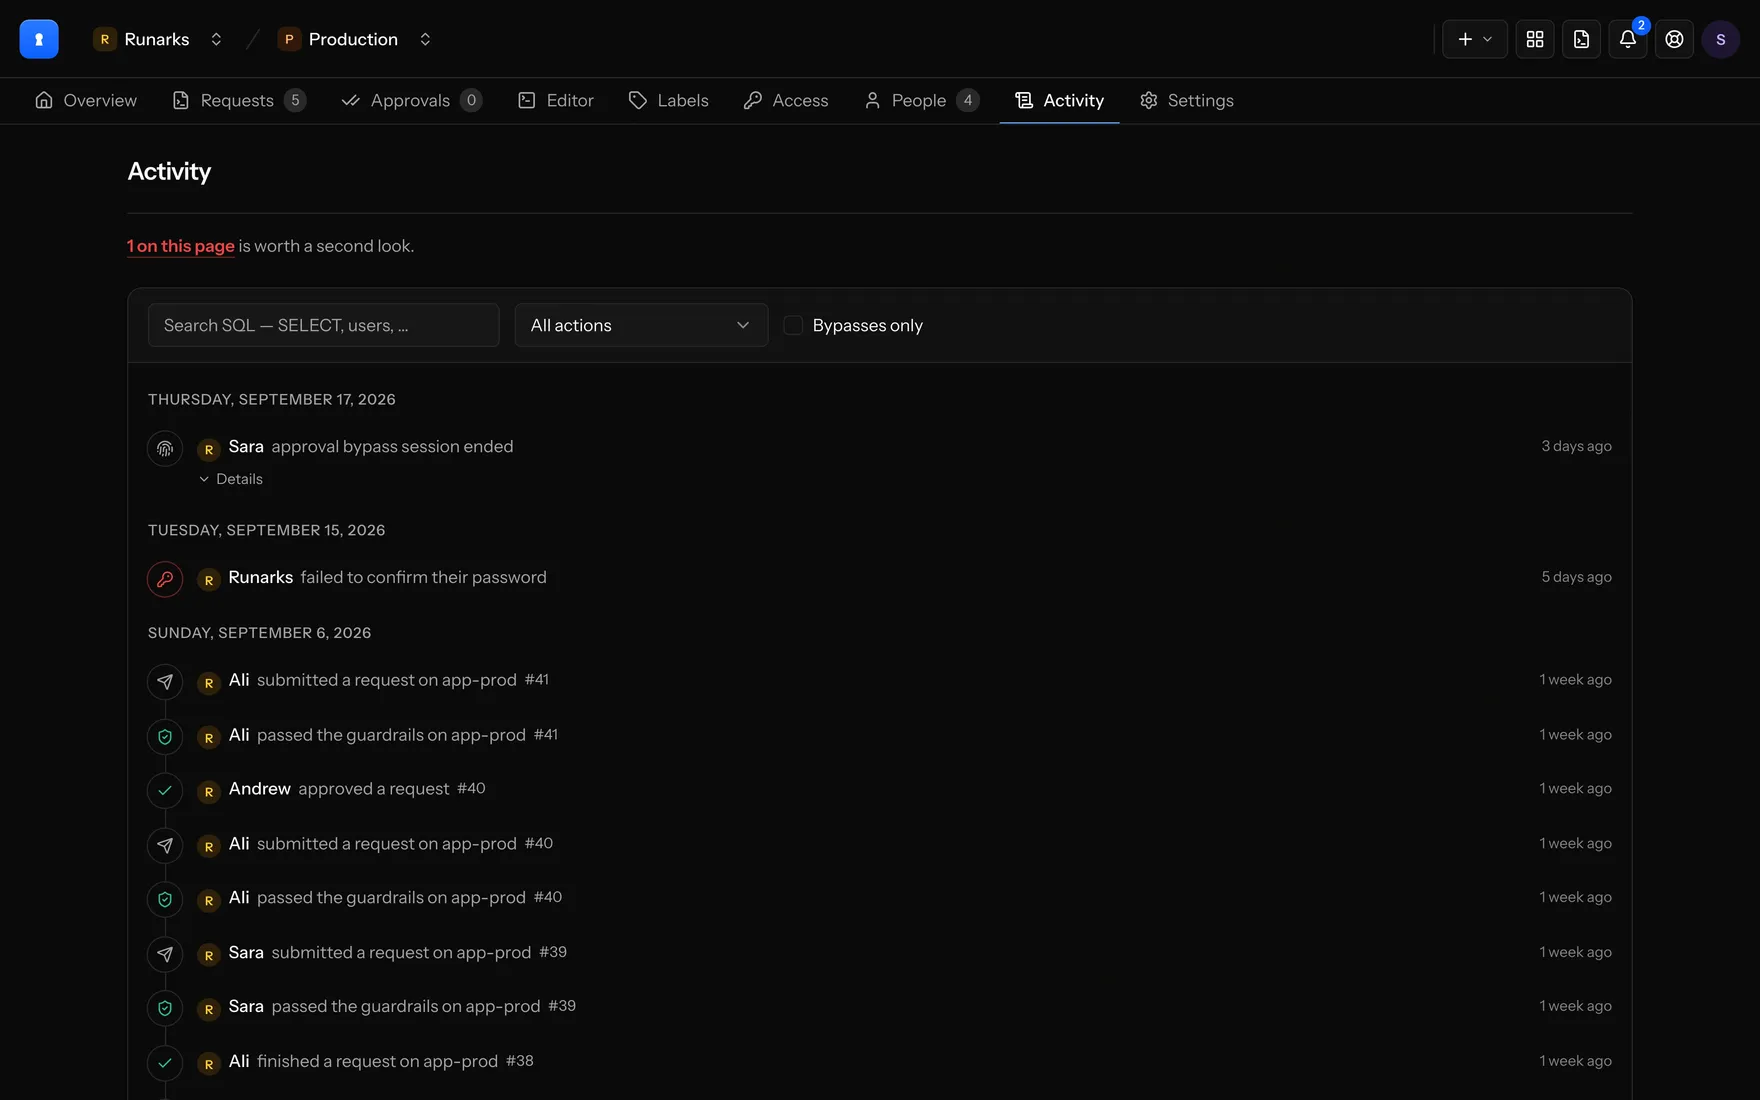Screen dimensions: 1760x1100
Task: Click shield icon for Ali guardrails #41
Action: coord(165,737)
